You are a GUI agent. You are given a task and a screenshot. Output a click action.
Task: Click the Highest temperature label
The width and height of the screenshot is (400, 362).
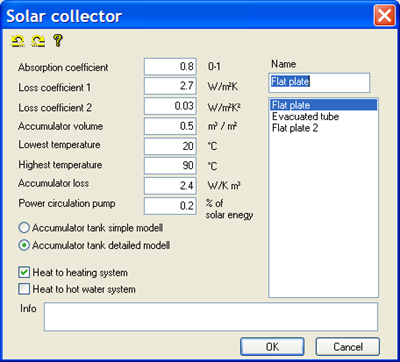point(60,165)
